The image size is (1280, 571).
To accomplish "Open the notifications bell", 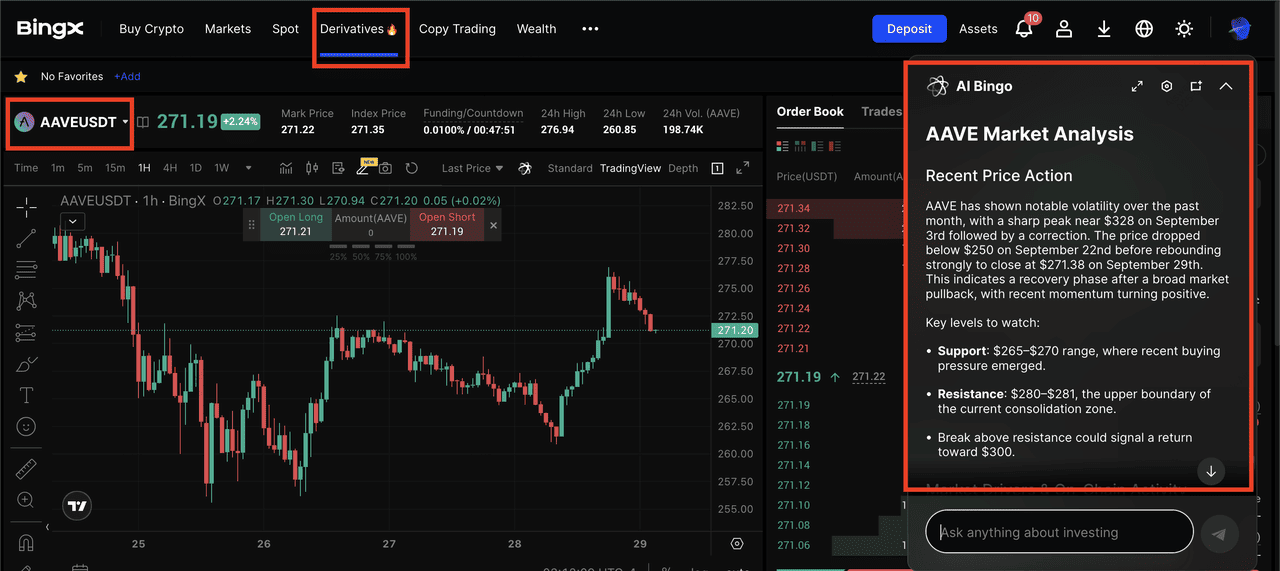I will coord(1024,29).
